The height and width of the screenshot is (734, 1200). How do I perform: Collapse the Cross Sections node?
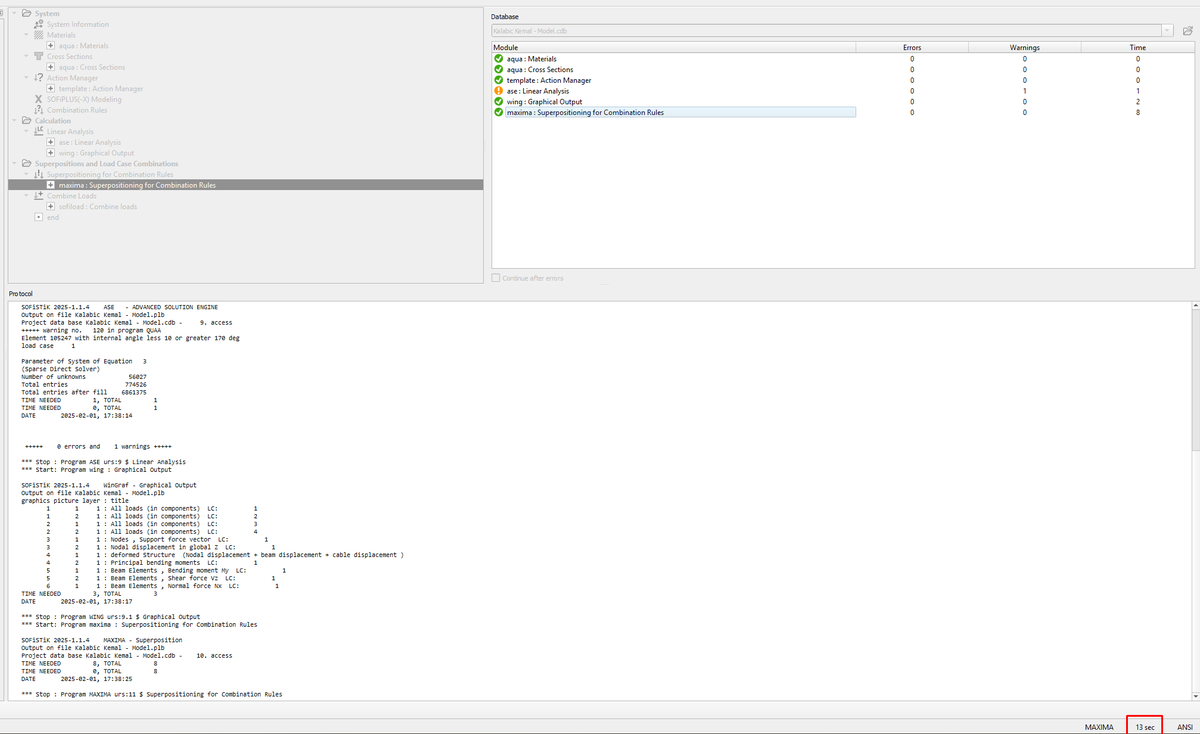27,56
